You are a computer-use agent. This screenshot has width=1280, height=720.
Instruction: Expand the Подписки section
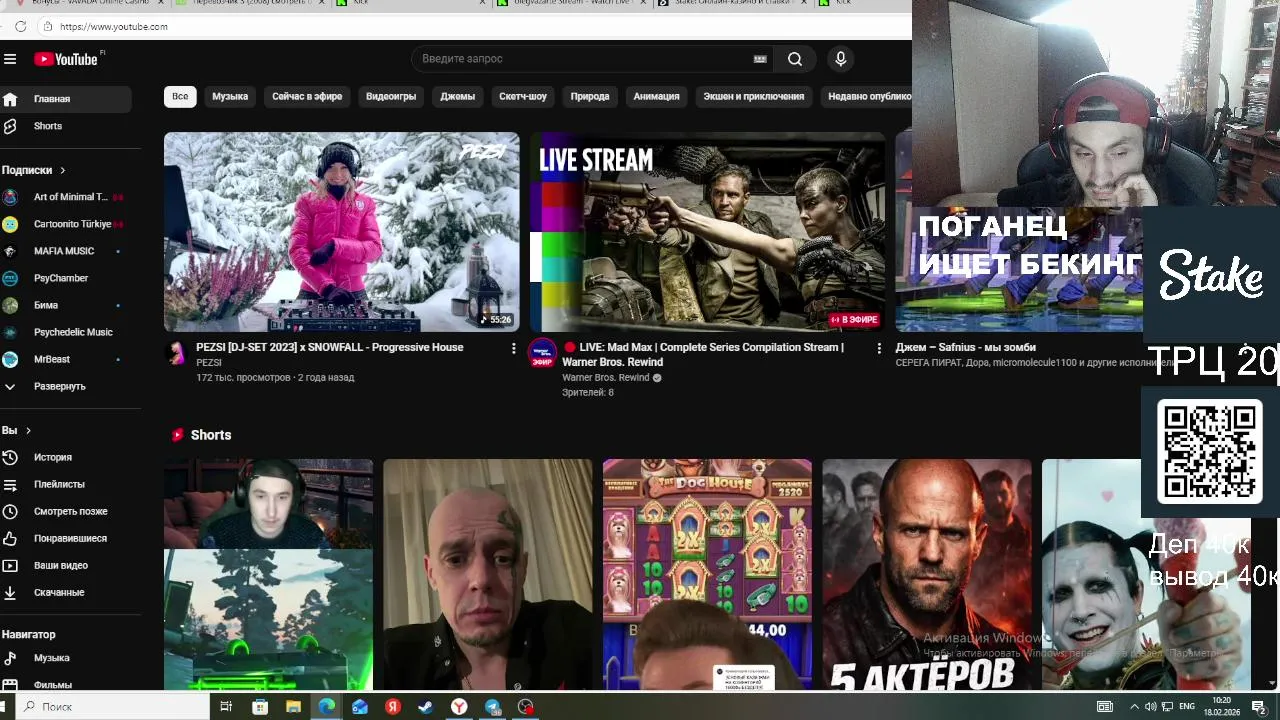33,170
